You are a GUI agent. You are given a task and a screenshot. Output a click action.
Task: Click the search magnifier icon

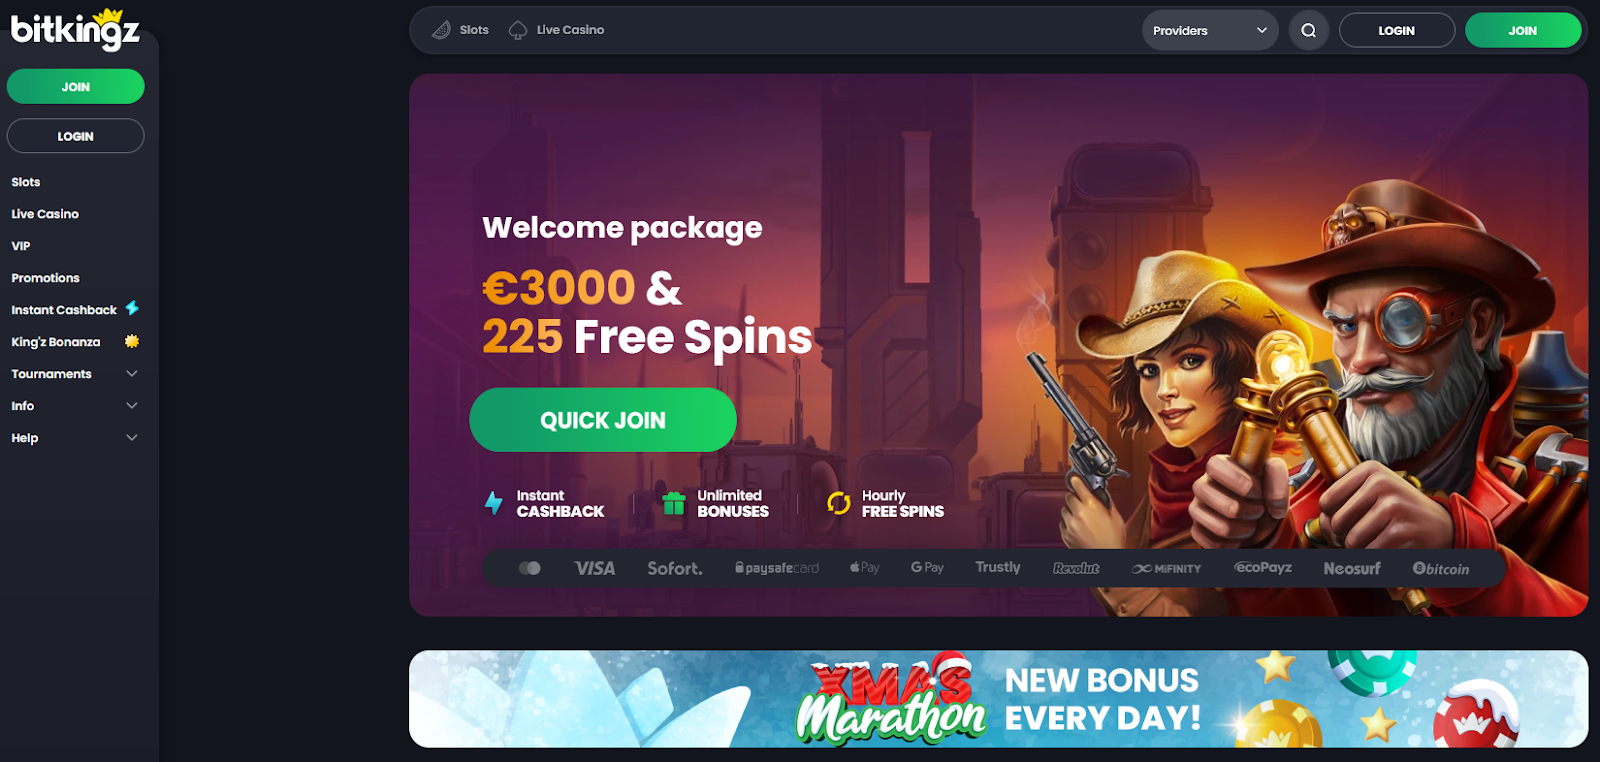click(x=1308, y=30)
